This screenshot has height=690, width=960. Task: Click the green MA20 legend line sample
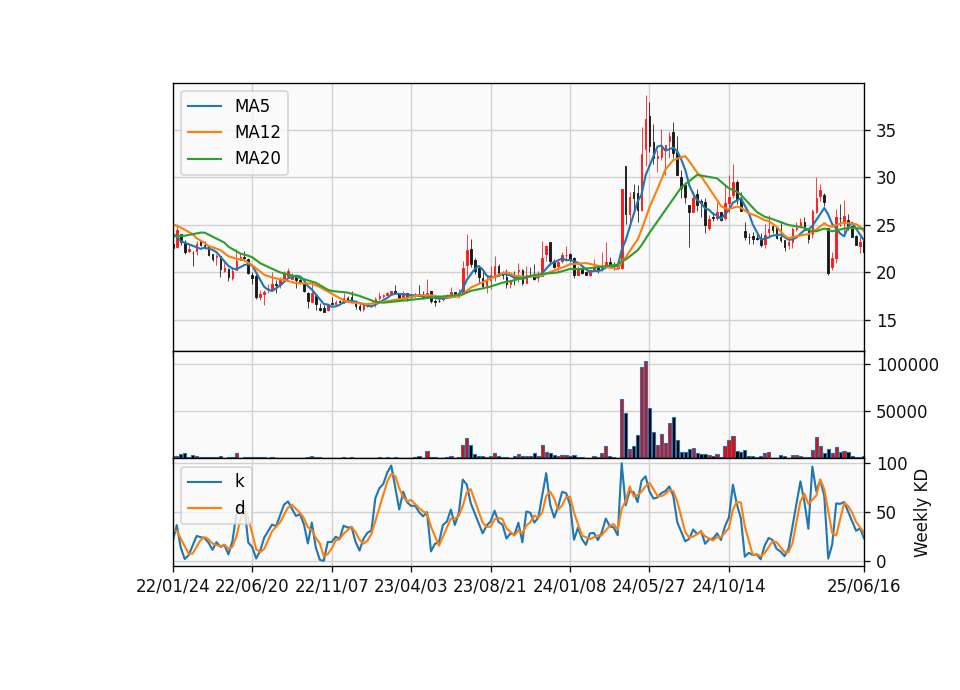point(204,158)
